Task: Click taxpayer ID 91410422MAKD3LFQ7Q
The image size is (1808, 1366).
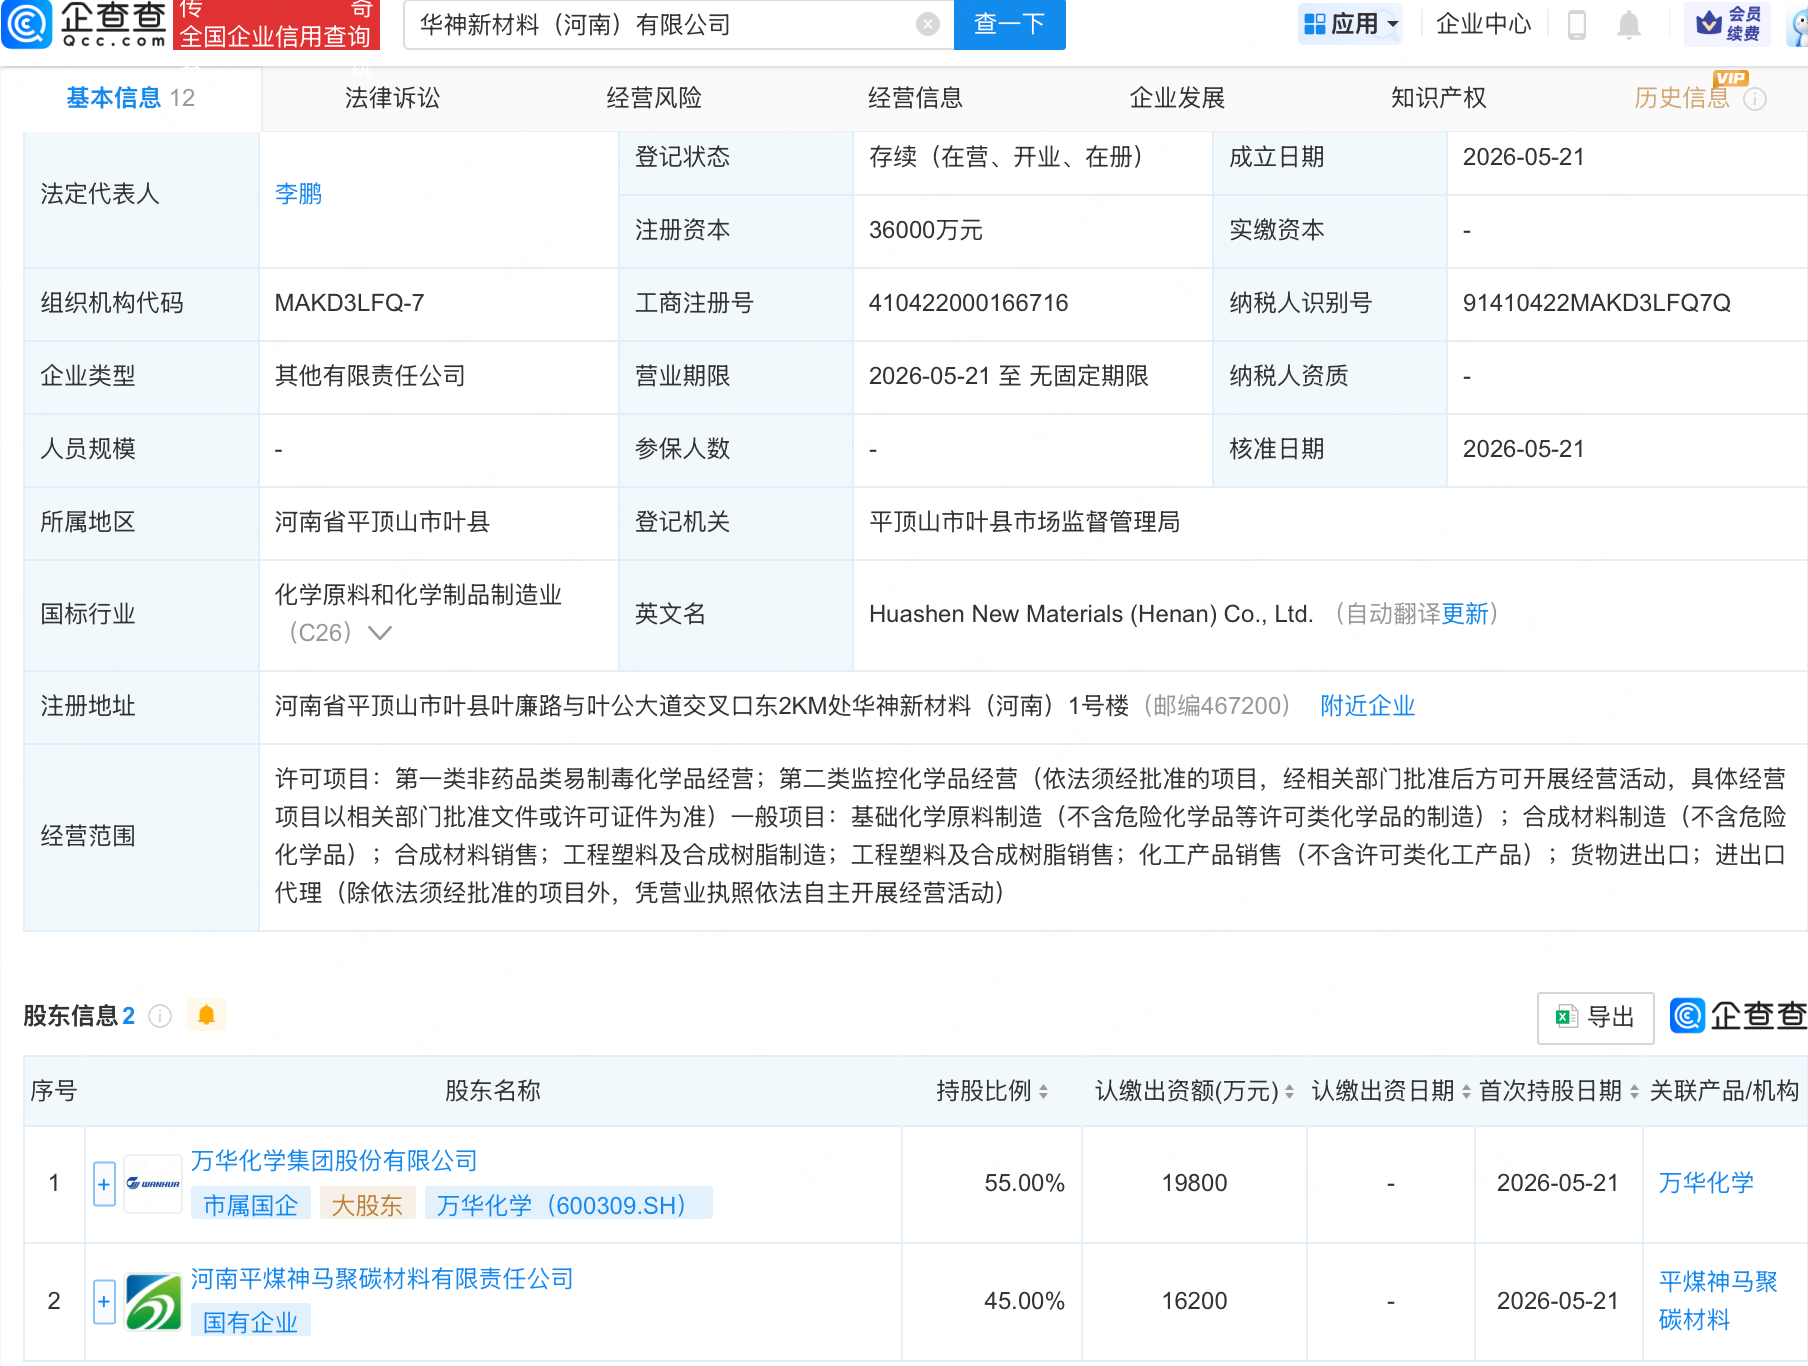Action: pos(1596,303)
